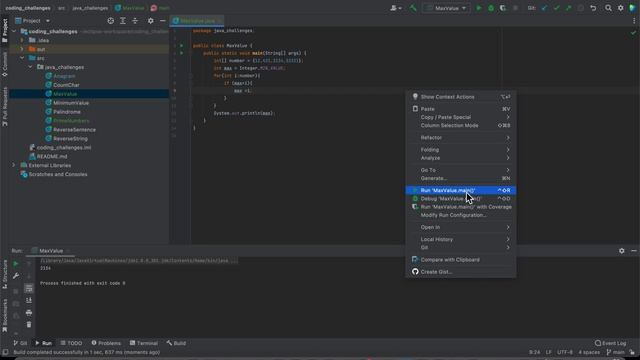Expand the .idea folder

click(22, 40)
